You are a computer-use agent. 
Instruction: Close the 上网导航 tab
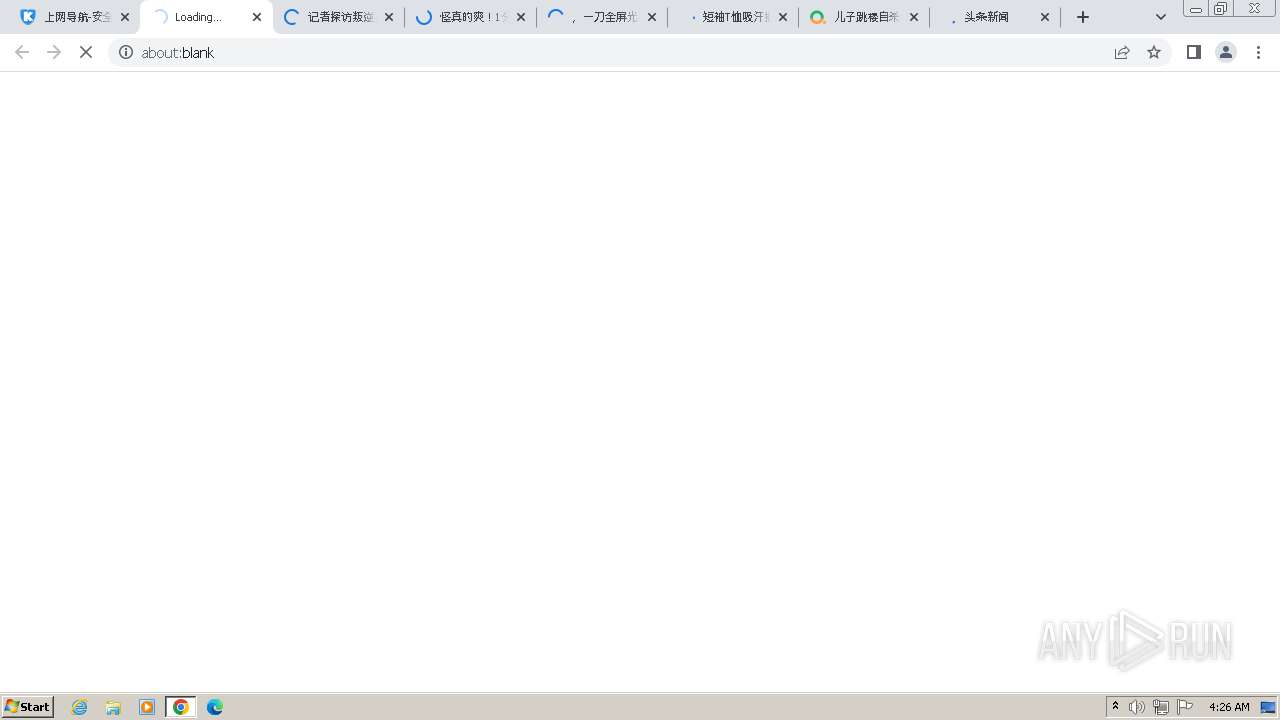[125, 17]
